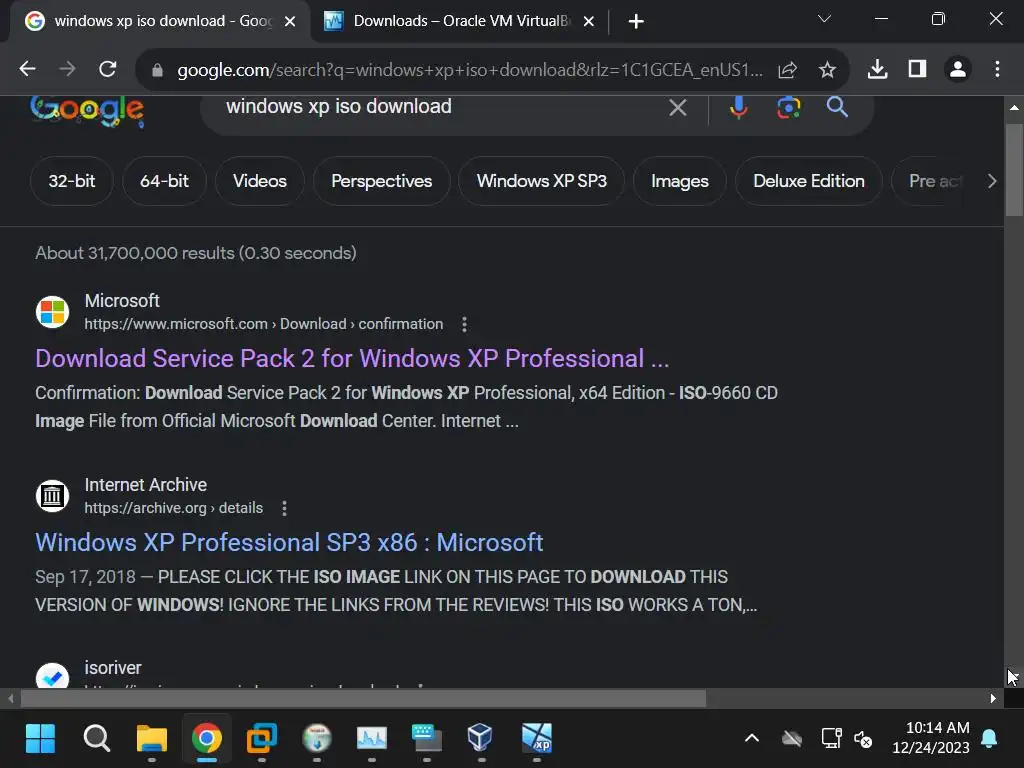Image resolution: width=1024 pixels, height=768 pixels.
Task: Apply Deluxe Edition filter chip
Action: coord(808,181)
